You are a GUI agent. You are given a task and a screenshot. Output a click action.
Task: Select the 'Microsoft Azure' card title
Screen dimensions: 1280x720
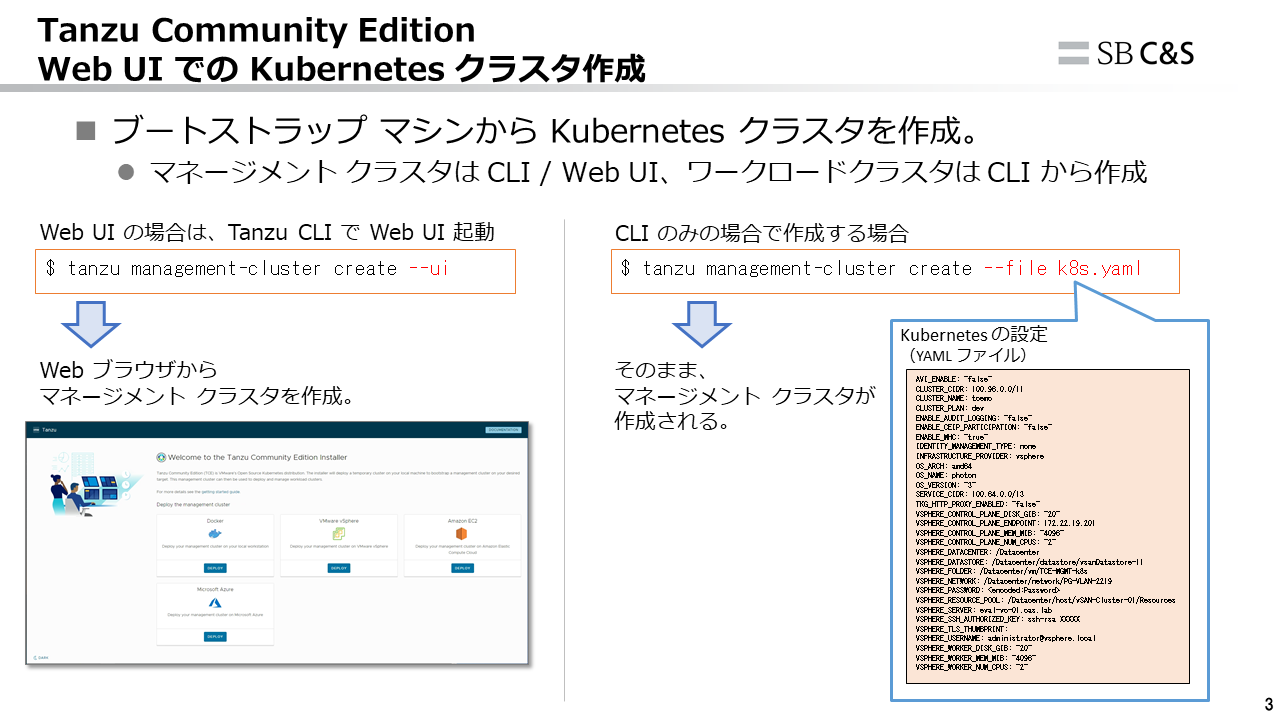(215, 589)
